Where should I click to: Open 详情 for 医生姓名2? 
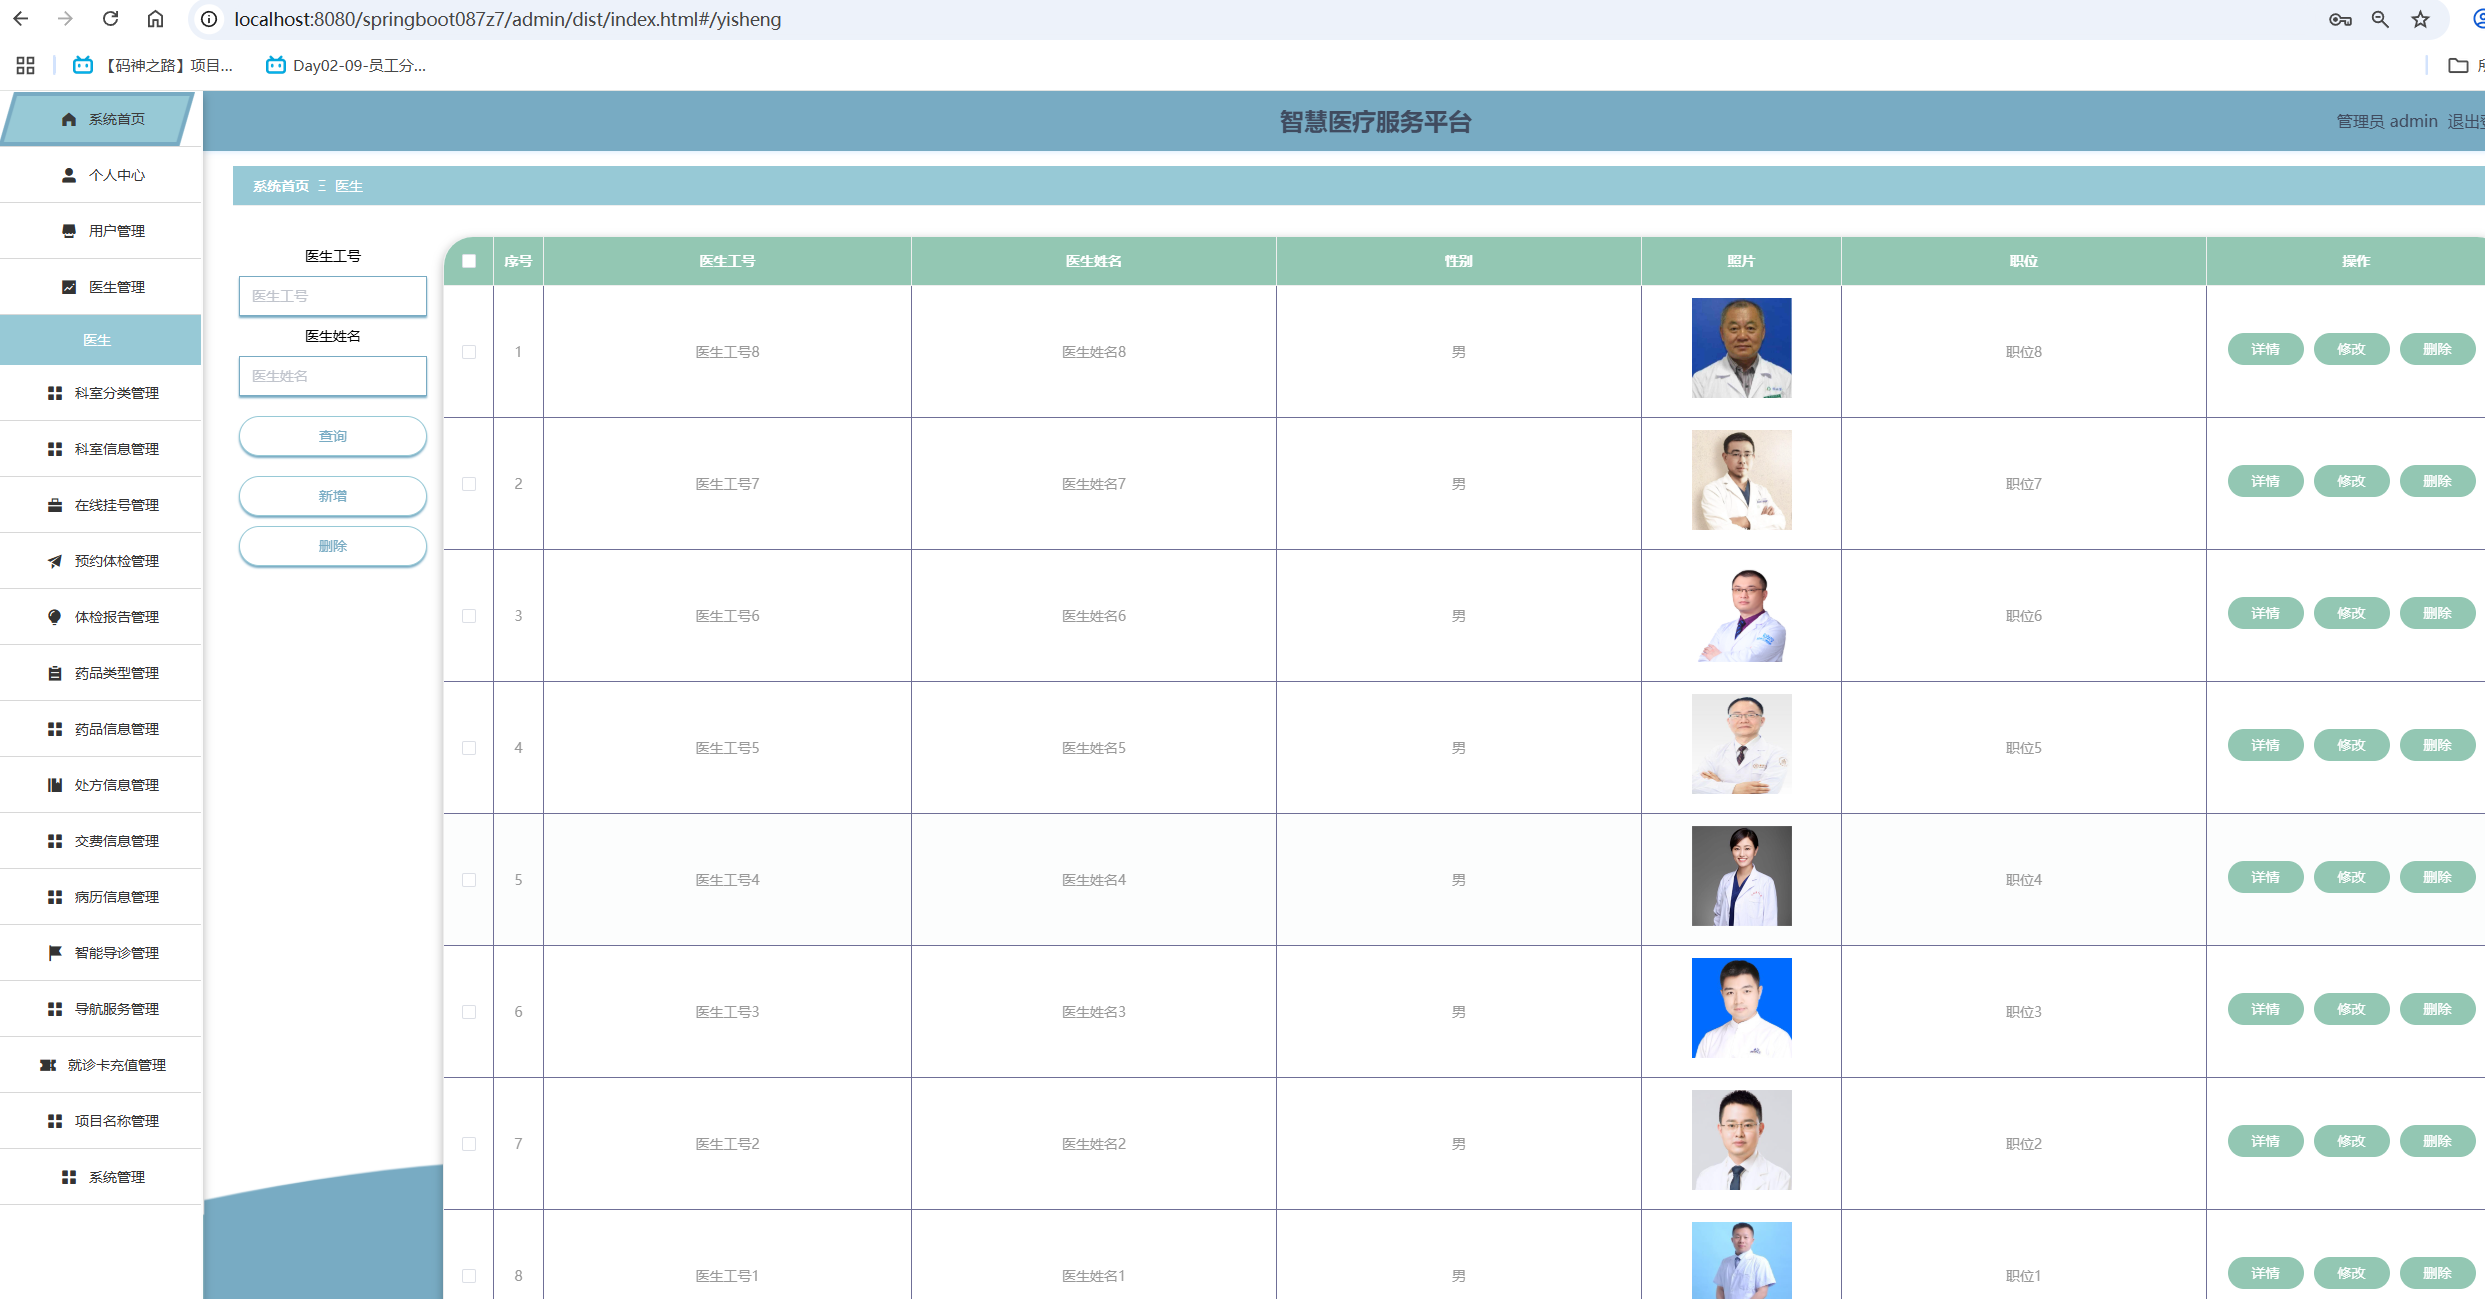(x=2266, y=1141)
